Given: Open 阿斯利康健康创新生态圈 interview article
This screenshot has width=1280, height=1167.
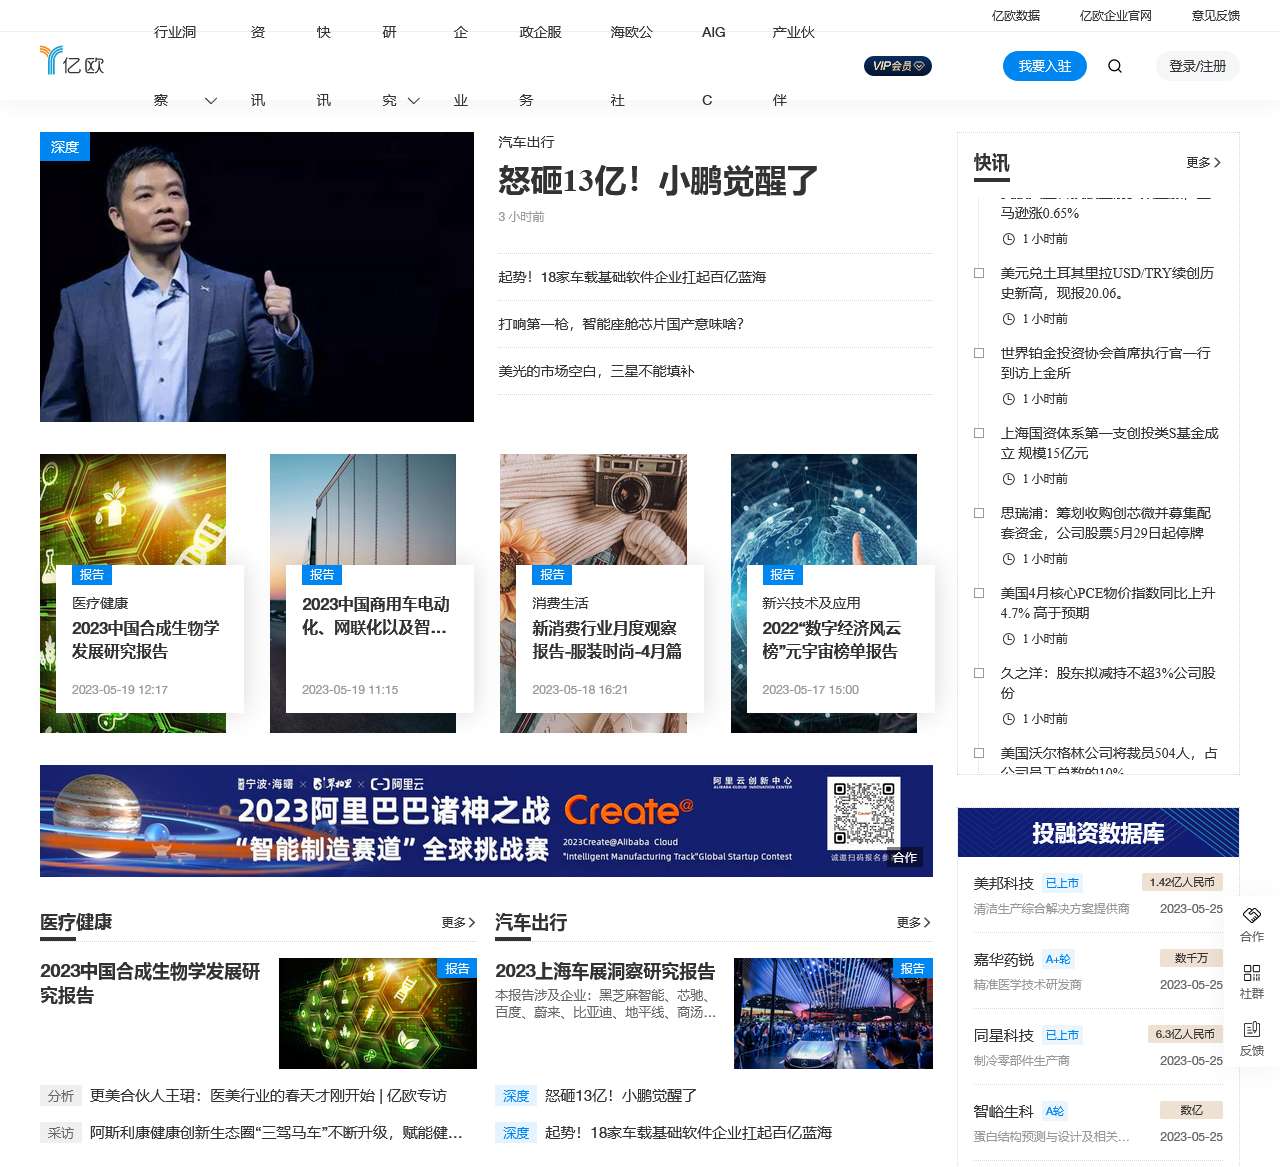Looking at the screenshot, I should pyautogui.click(x=276, y=1133).
